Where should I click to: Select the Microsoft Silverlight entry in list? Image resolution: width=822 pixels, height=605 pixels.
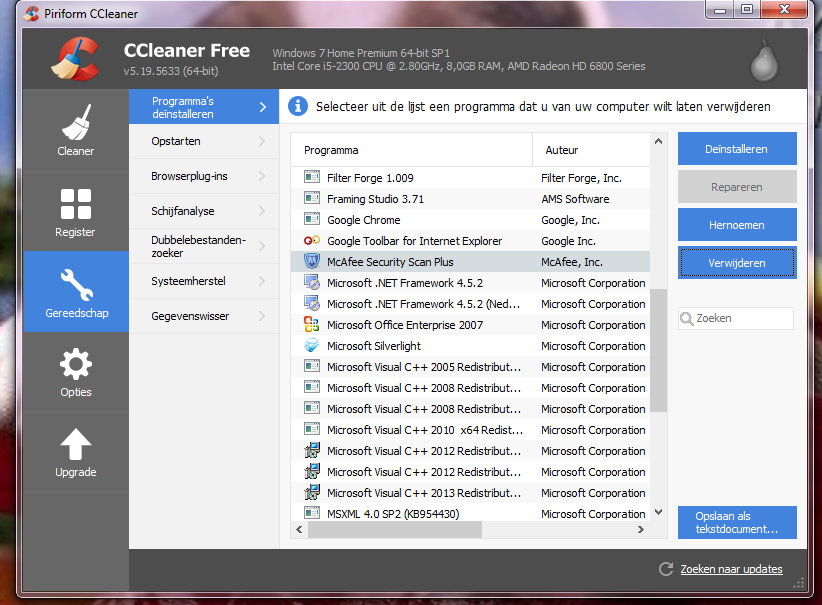[x=374, y=346]
